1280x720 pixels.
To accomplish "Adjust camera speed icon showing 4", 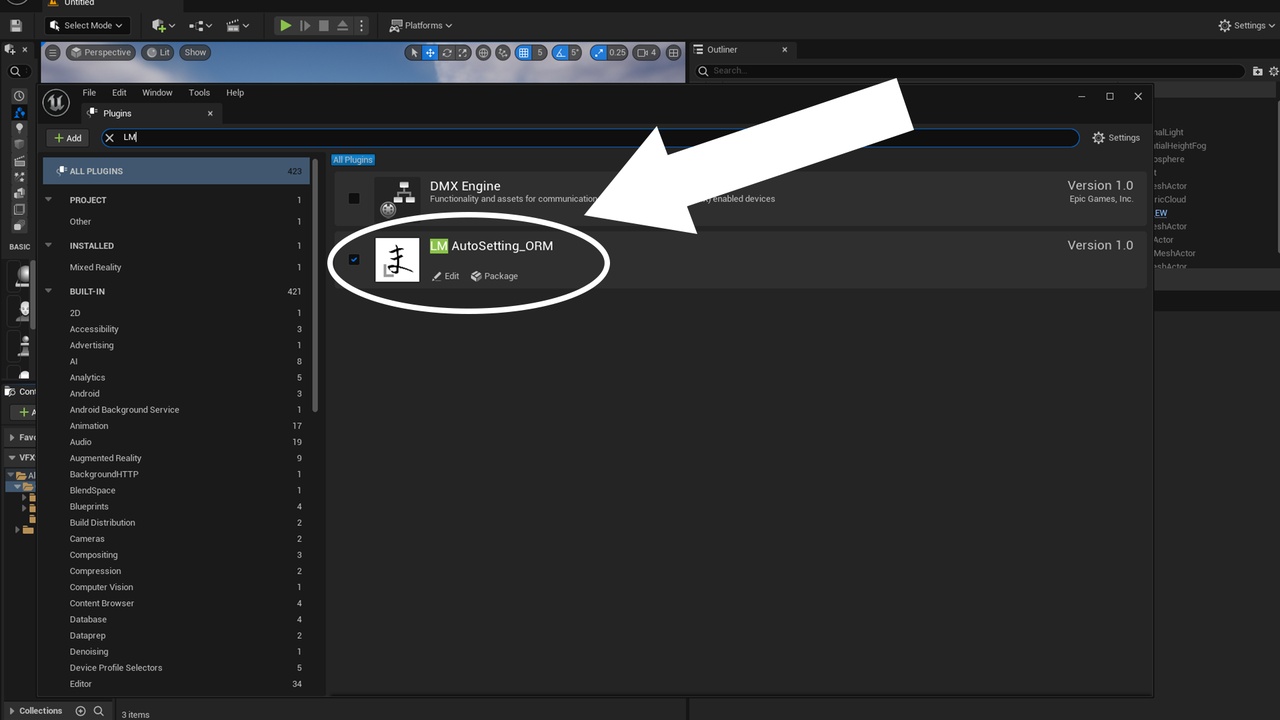I will [647, 53].
